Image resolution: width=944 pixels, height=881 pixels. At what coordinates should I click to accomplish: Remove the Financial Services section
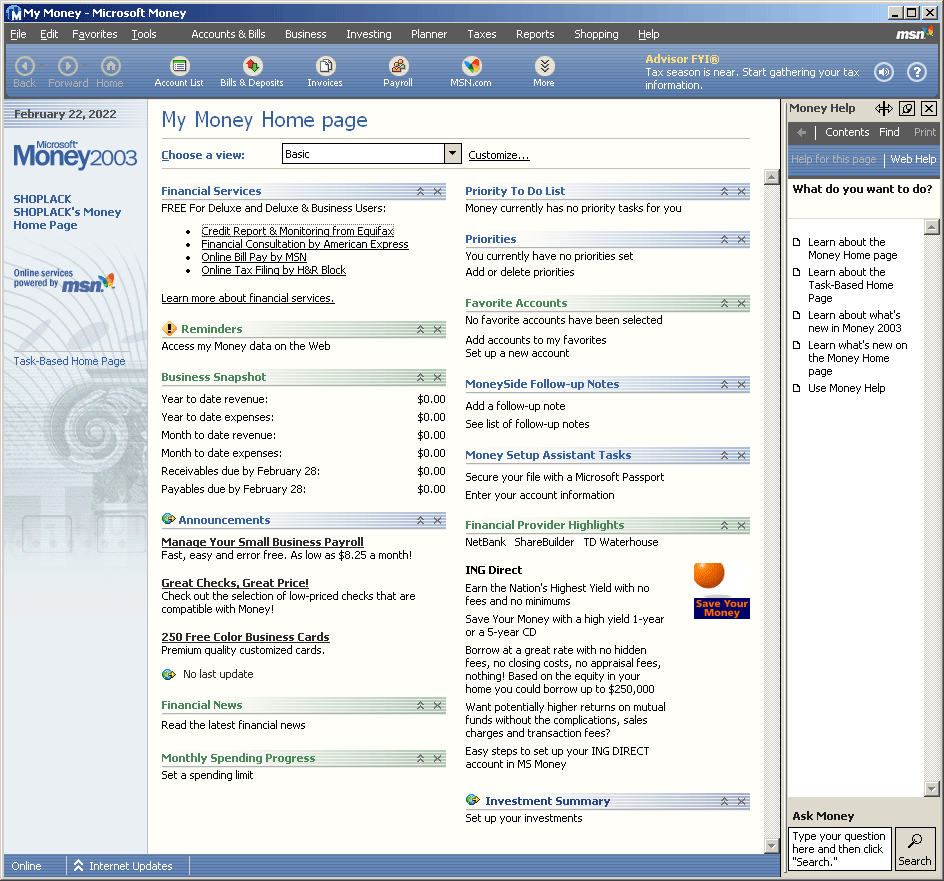pyautogui.click(x=438, y=191)
